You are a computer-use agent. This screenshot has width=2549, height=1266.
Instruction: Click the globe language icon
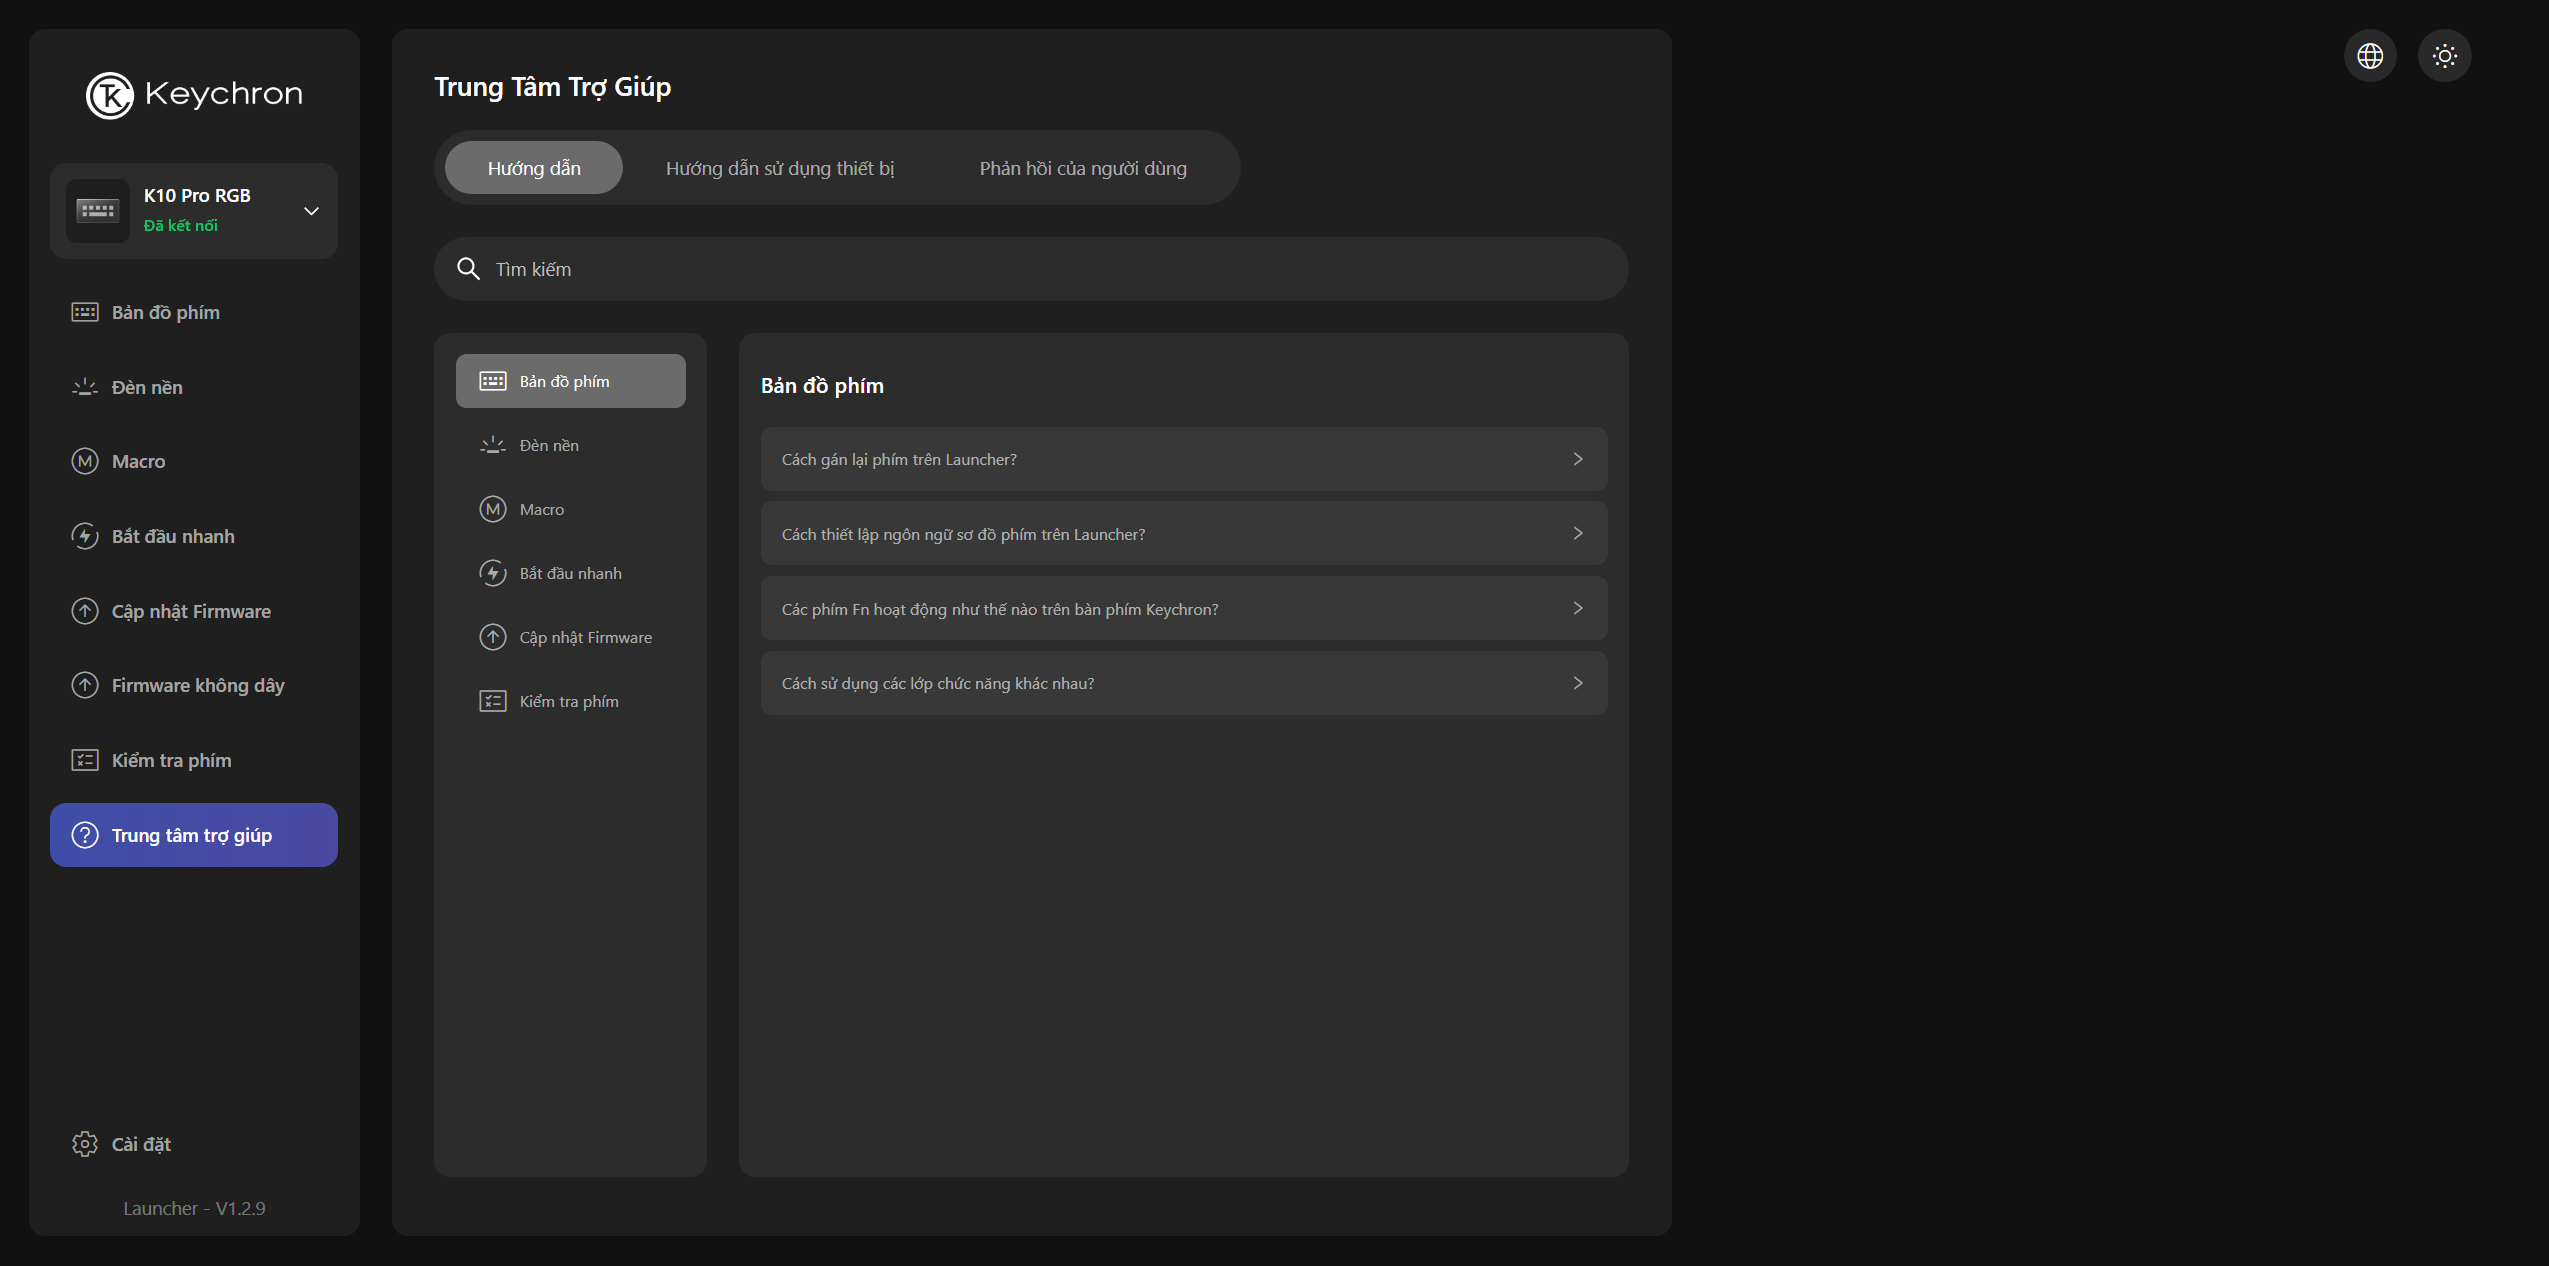point(2369,56)
